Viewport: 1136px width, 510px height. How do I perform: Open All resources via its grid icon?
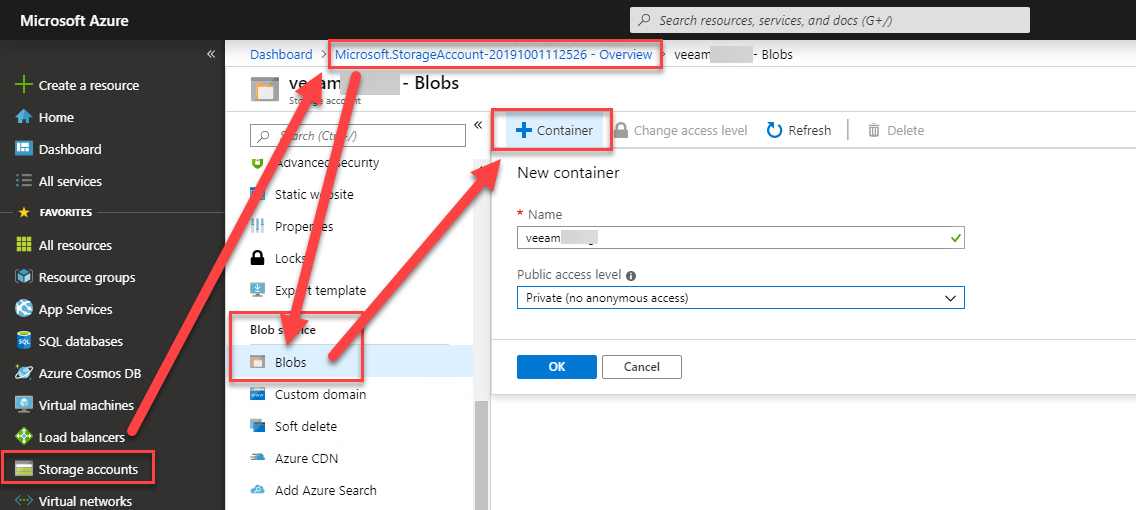click(24, 245)
